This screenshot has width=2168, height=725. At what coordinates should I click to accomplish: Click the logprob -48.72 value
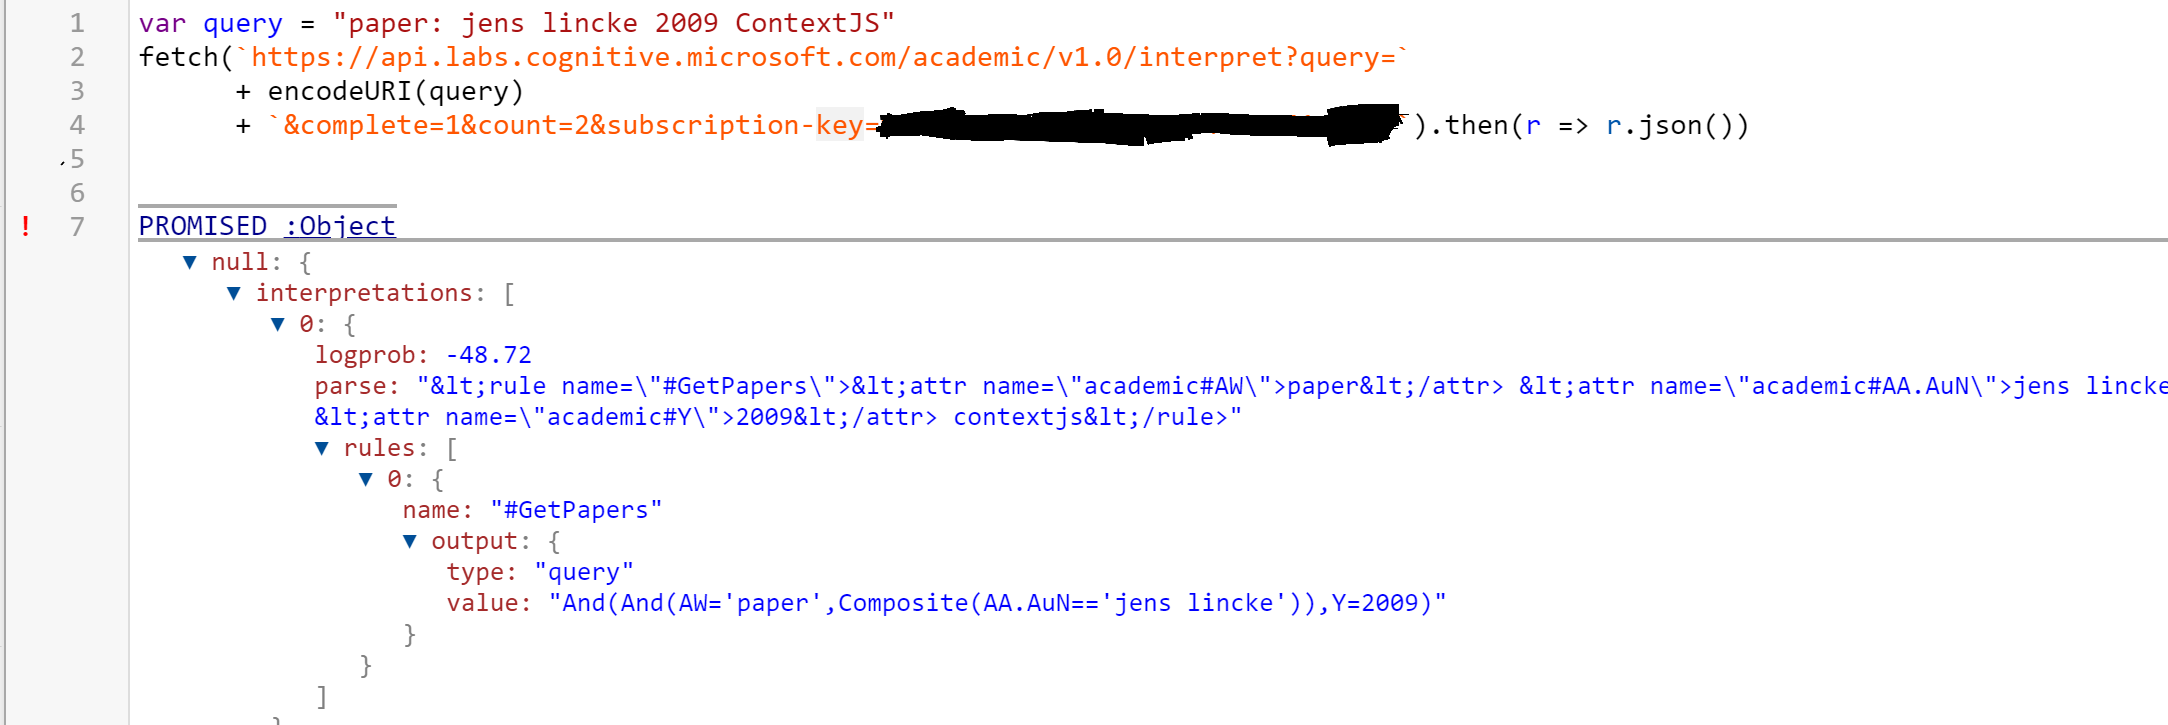coord(488,355)
